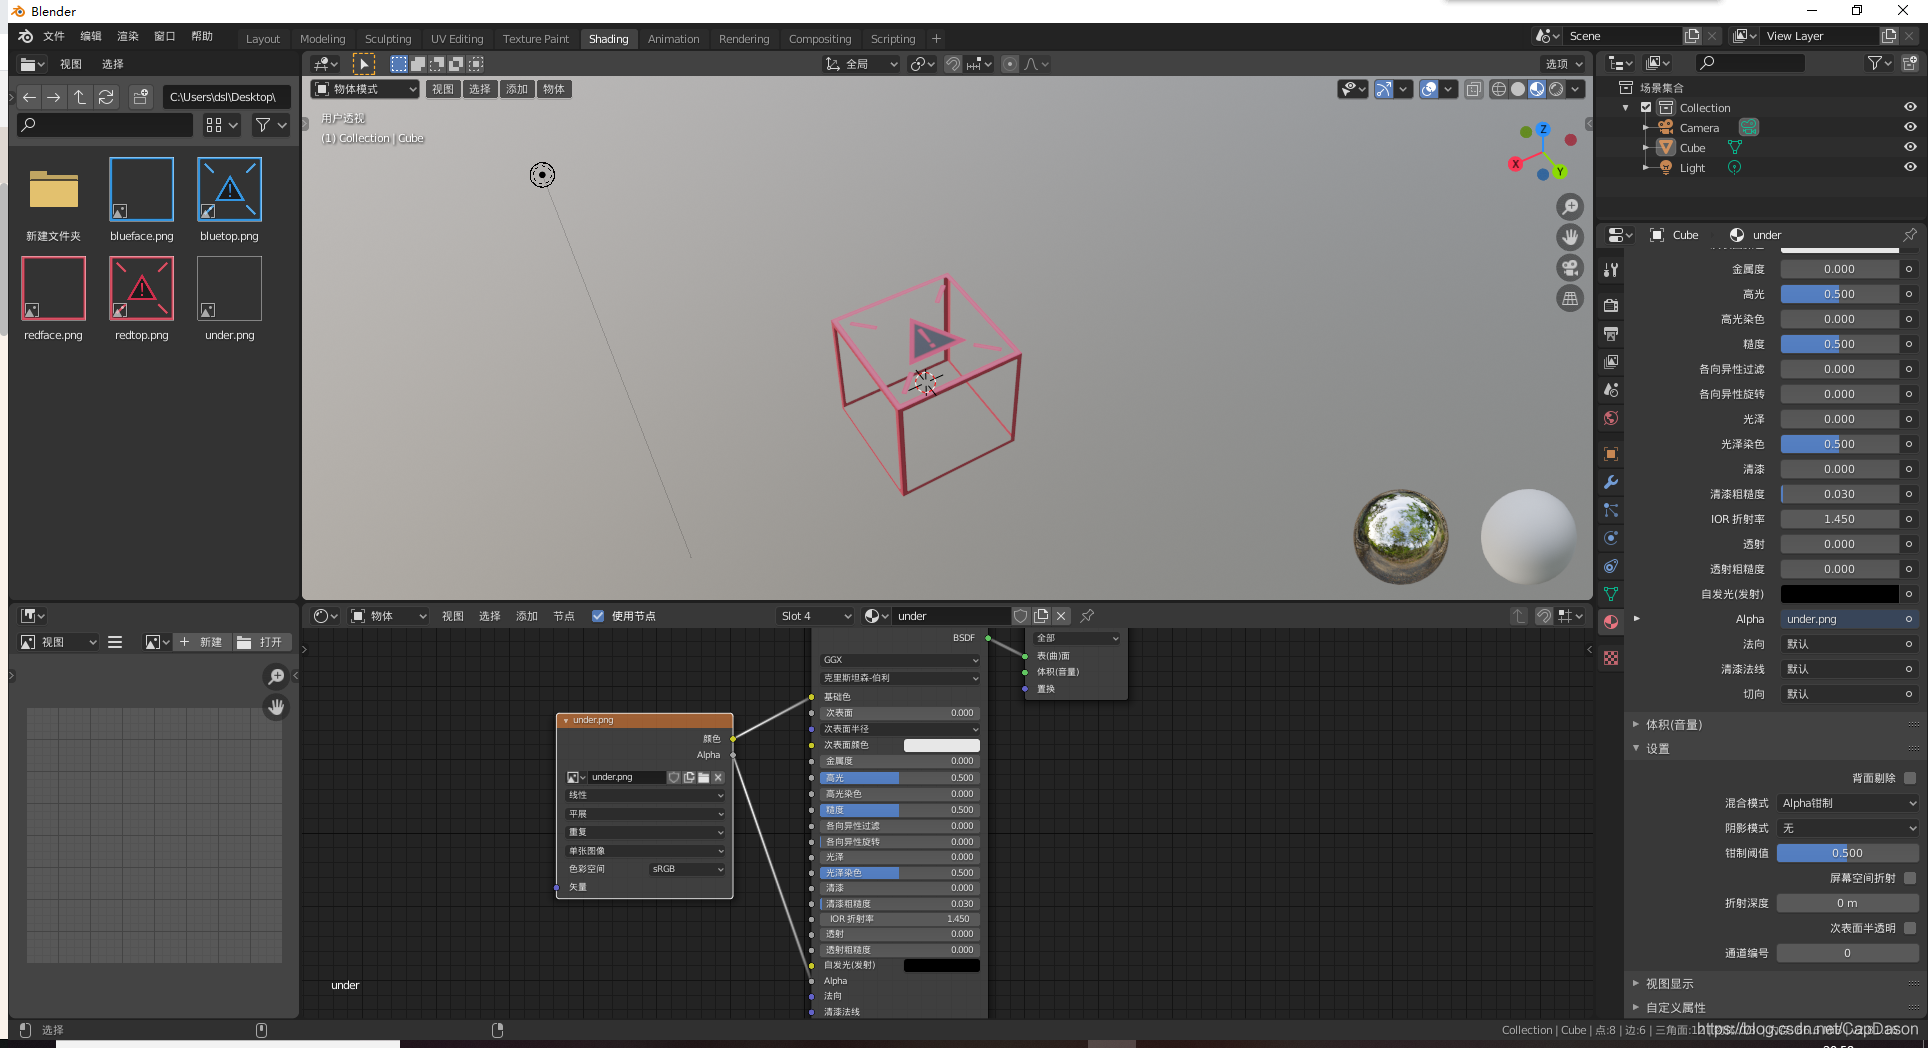Switch to the Layout workspace tab

(263, 39)
